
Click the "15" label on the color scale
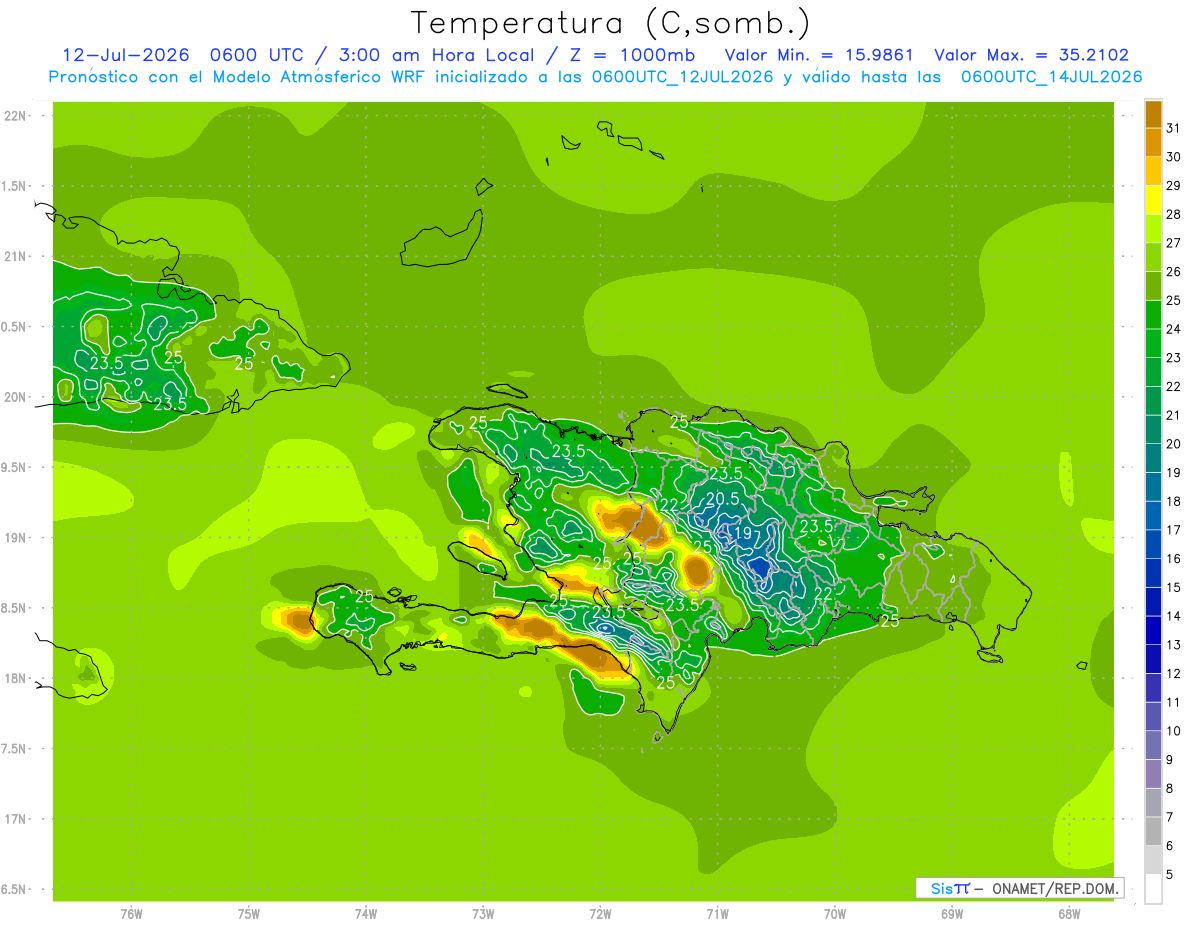point(1174,587)
